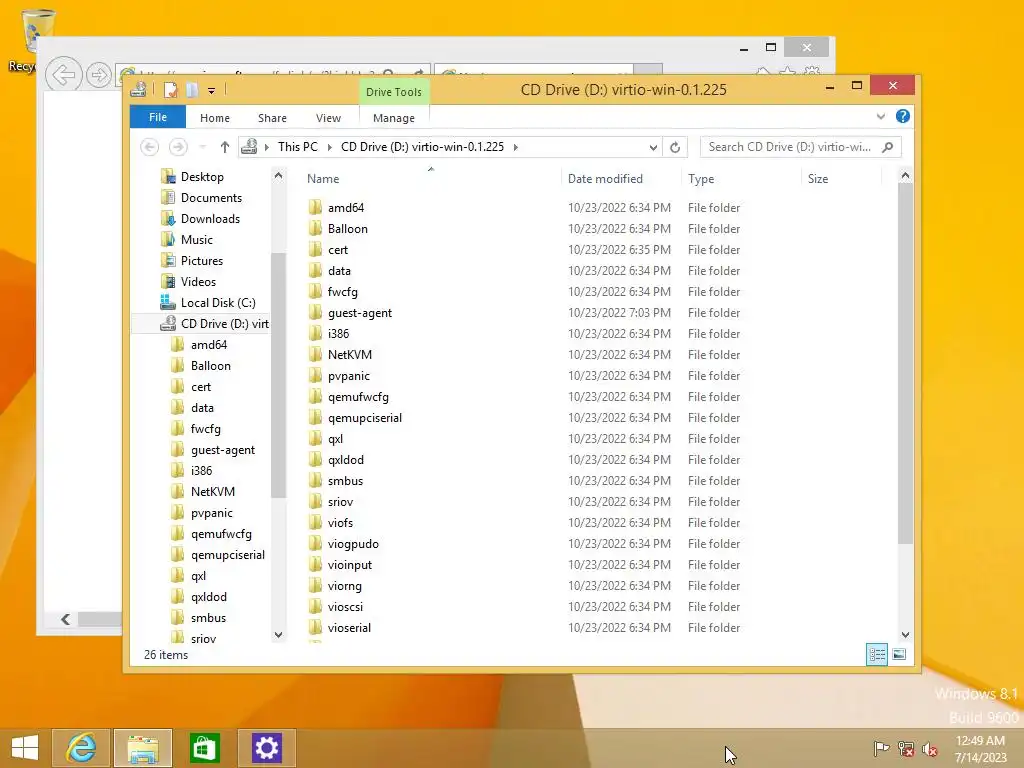Switch to the Home ribbon tab
This screenshot has height=768, width=1024.
215,118
